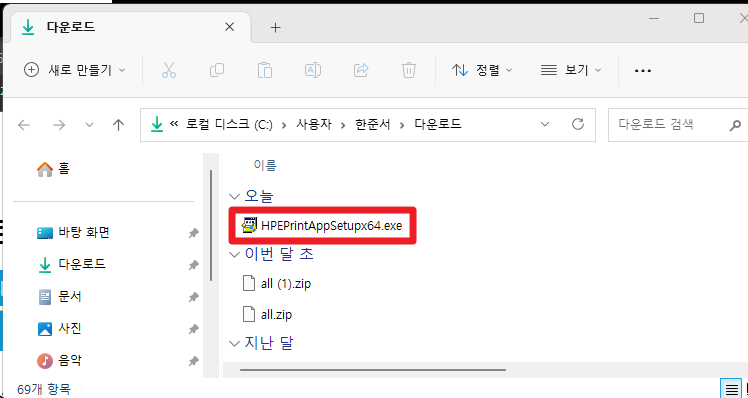Click the 이름 column header

265,166
